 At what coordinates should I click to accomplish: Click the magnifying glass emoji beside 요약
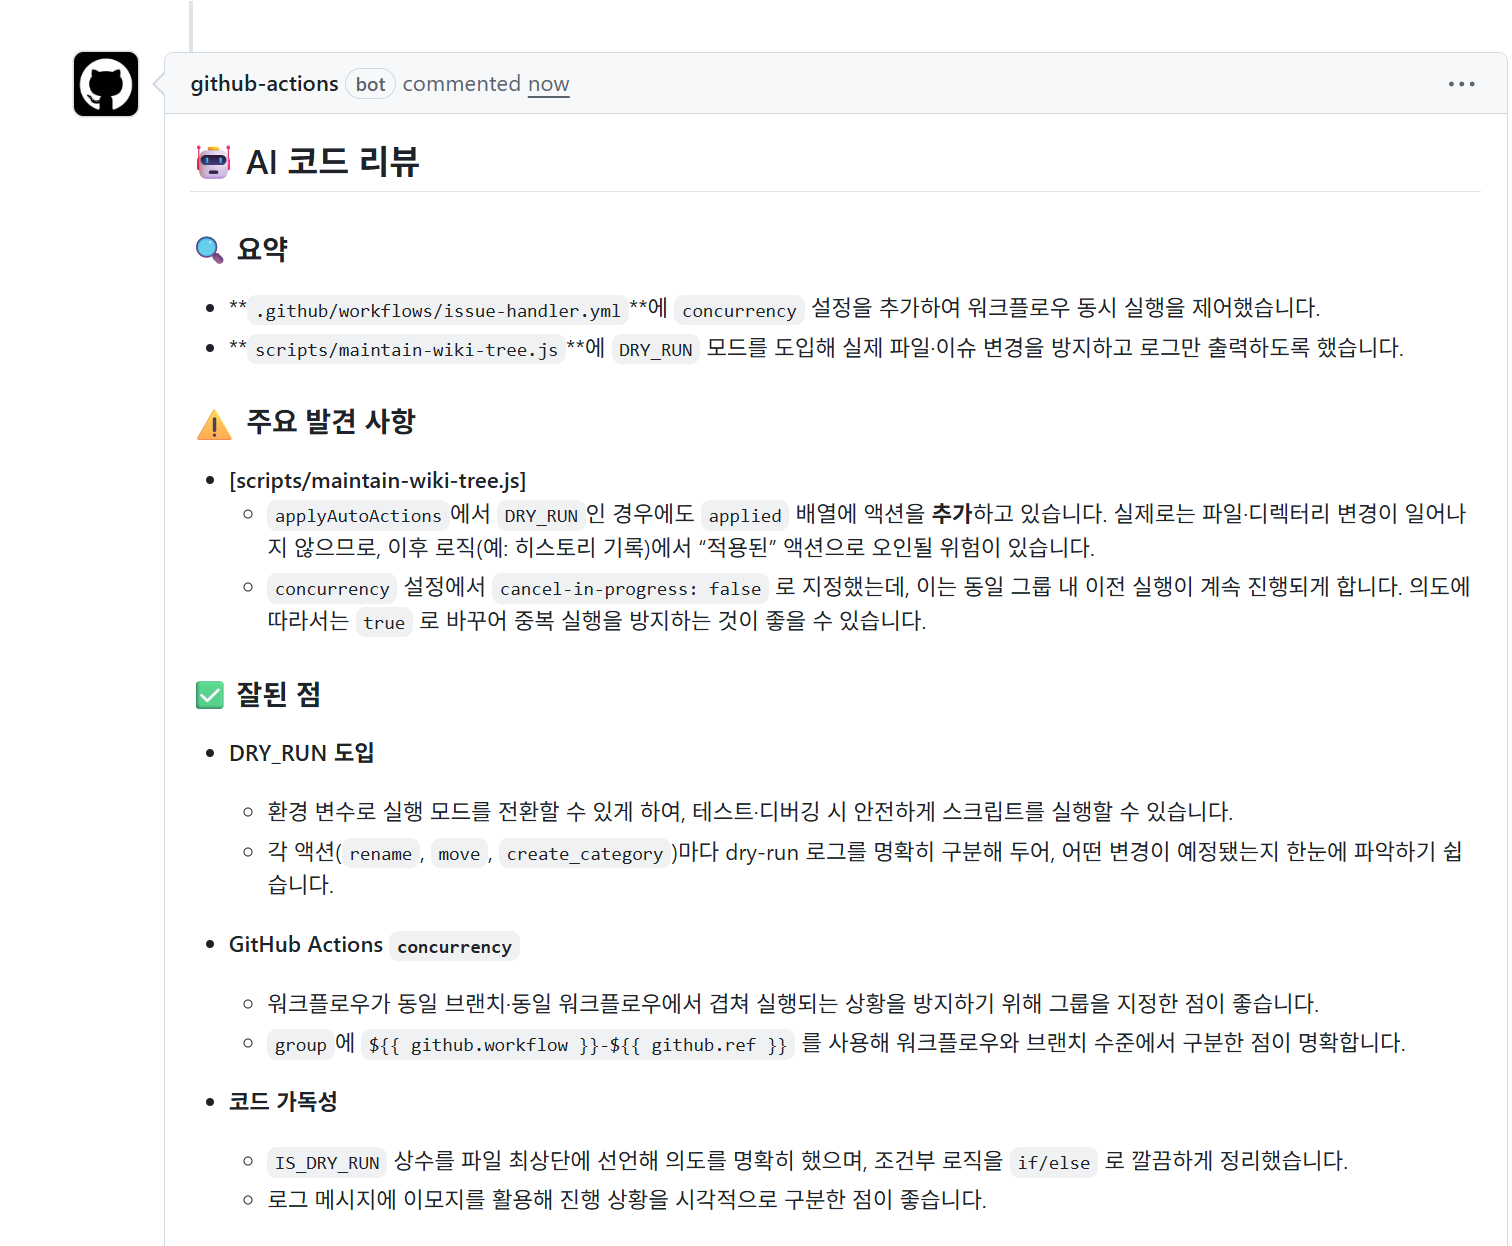tap(209, 249)
